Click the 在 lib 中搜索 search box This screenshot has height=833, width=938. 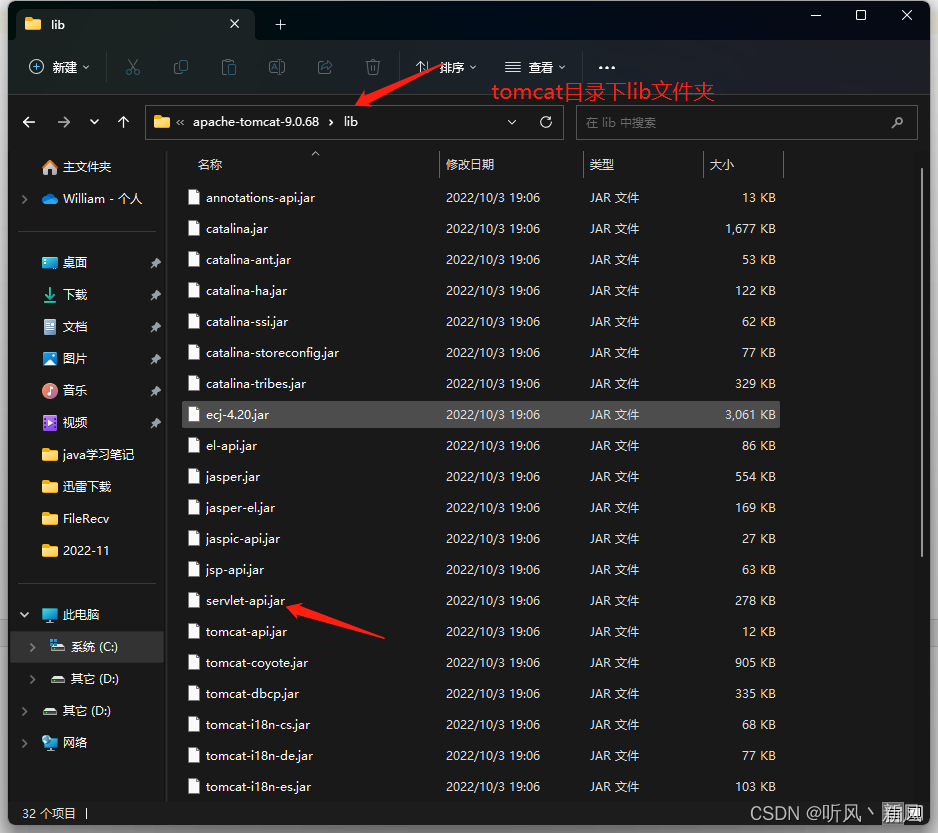[746, 123]
